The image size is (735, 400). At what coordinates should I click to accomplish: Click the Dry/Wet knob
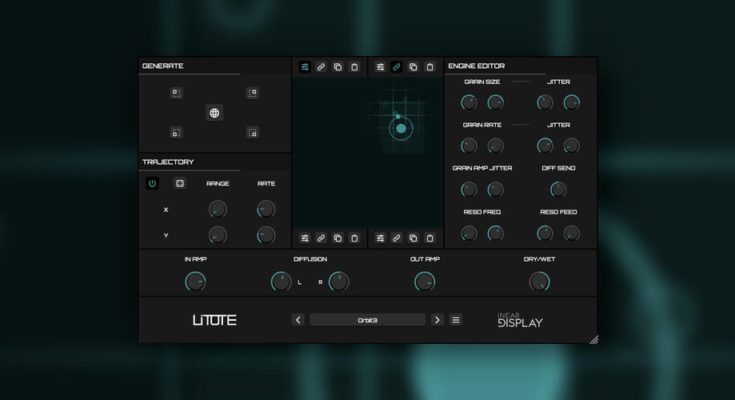tap(539, 282)
